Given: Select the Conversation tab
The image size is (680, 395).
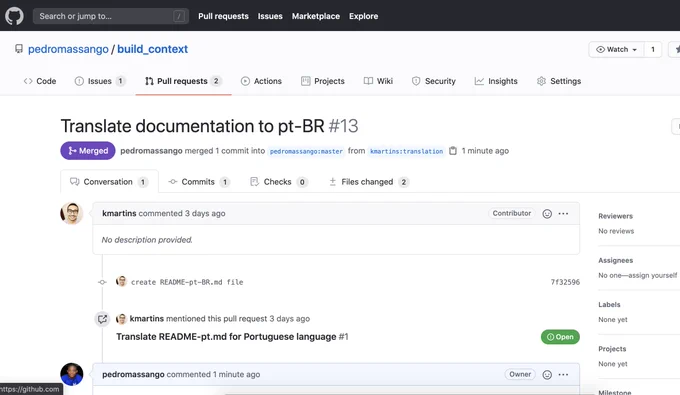Looking at the screenshot, I should [x=109, y=182].
